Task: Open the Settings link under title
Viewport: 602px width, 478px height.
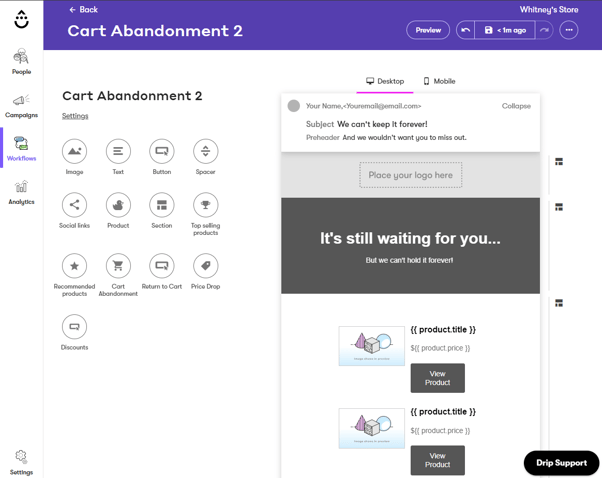Action: click(x=75, y=116)
